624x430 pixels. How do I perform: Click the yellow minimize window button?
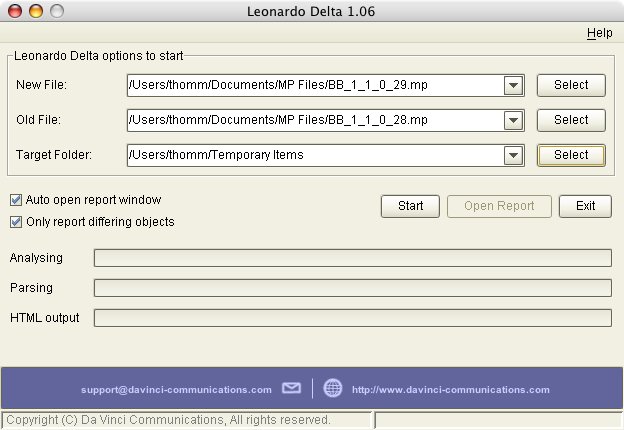[x=35, y=12]
